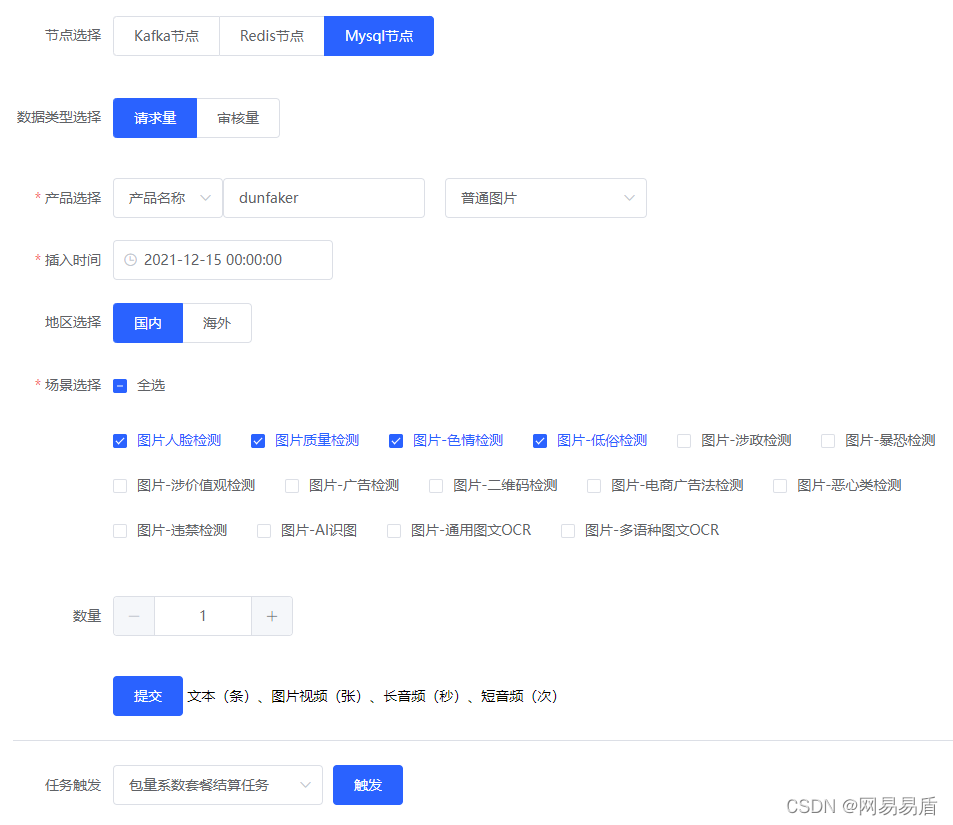The image size is (953, 825).
Task: Click the quantity number input
Action: [x=203, y=616]
